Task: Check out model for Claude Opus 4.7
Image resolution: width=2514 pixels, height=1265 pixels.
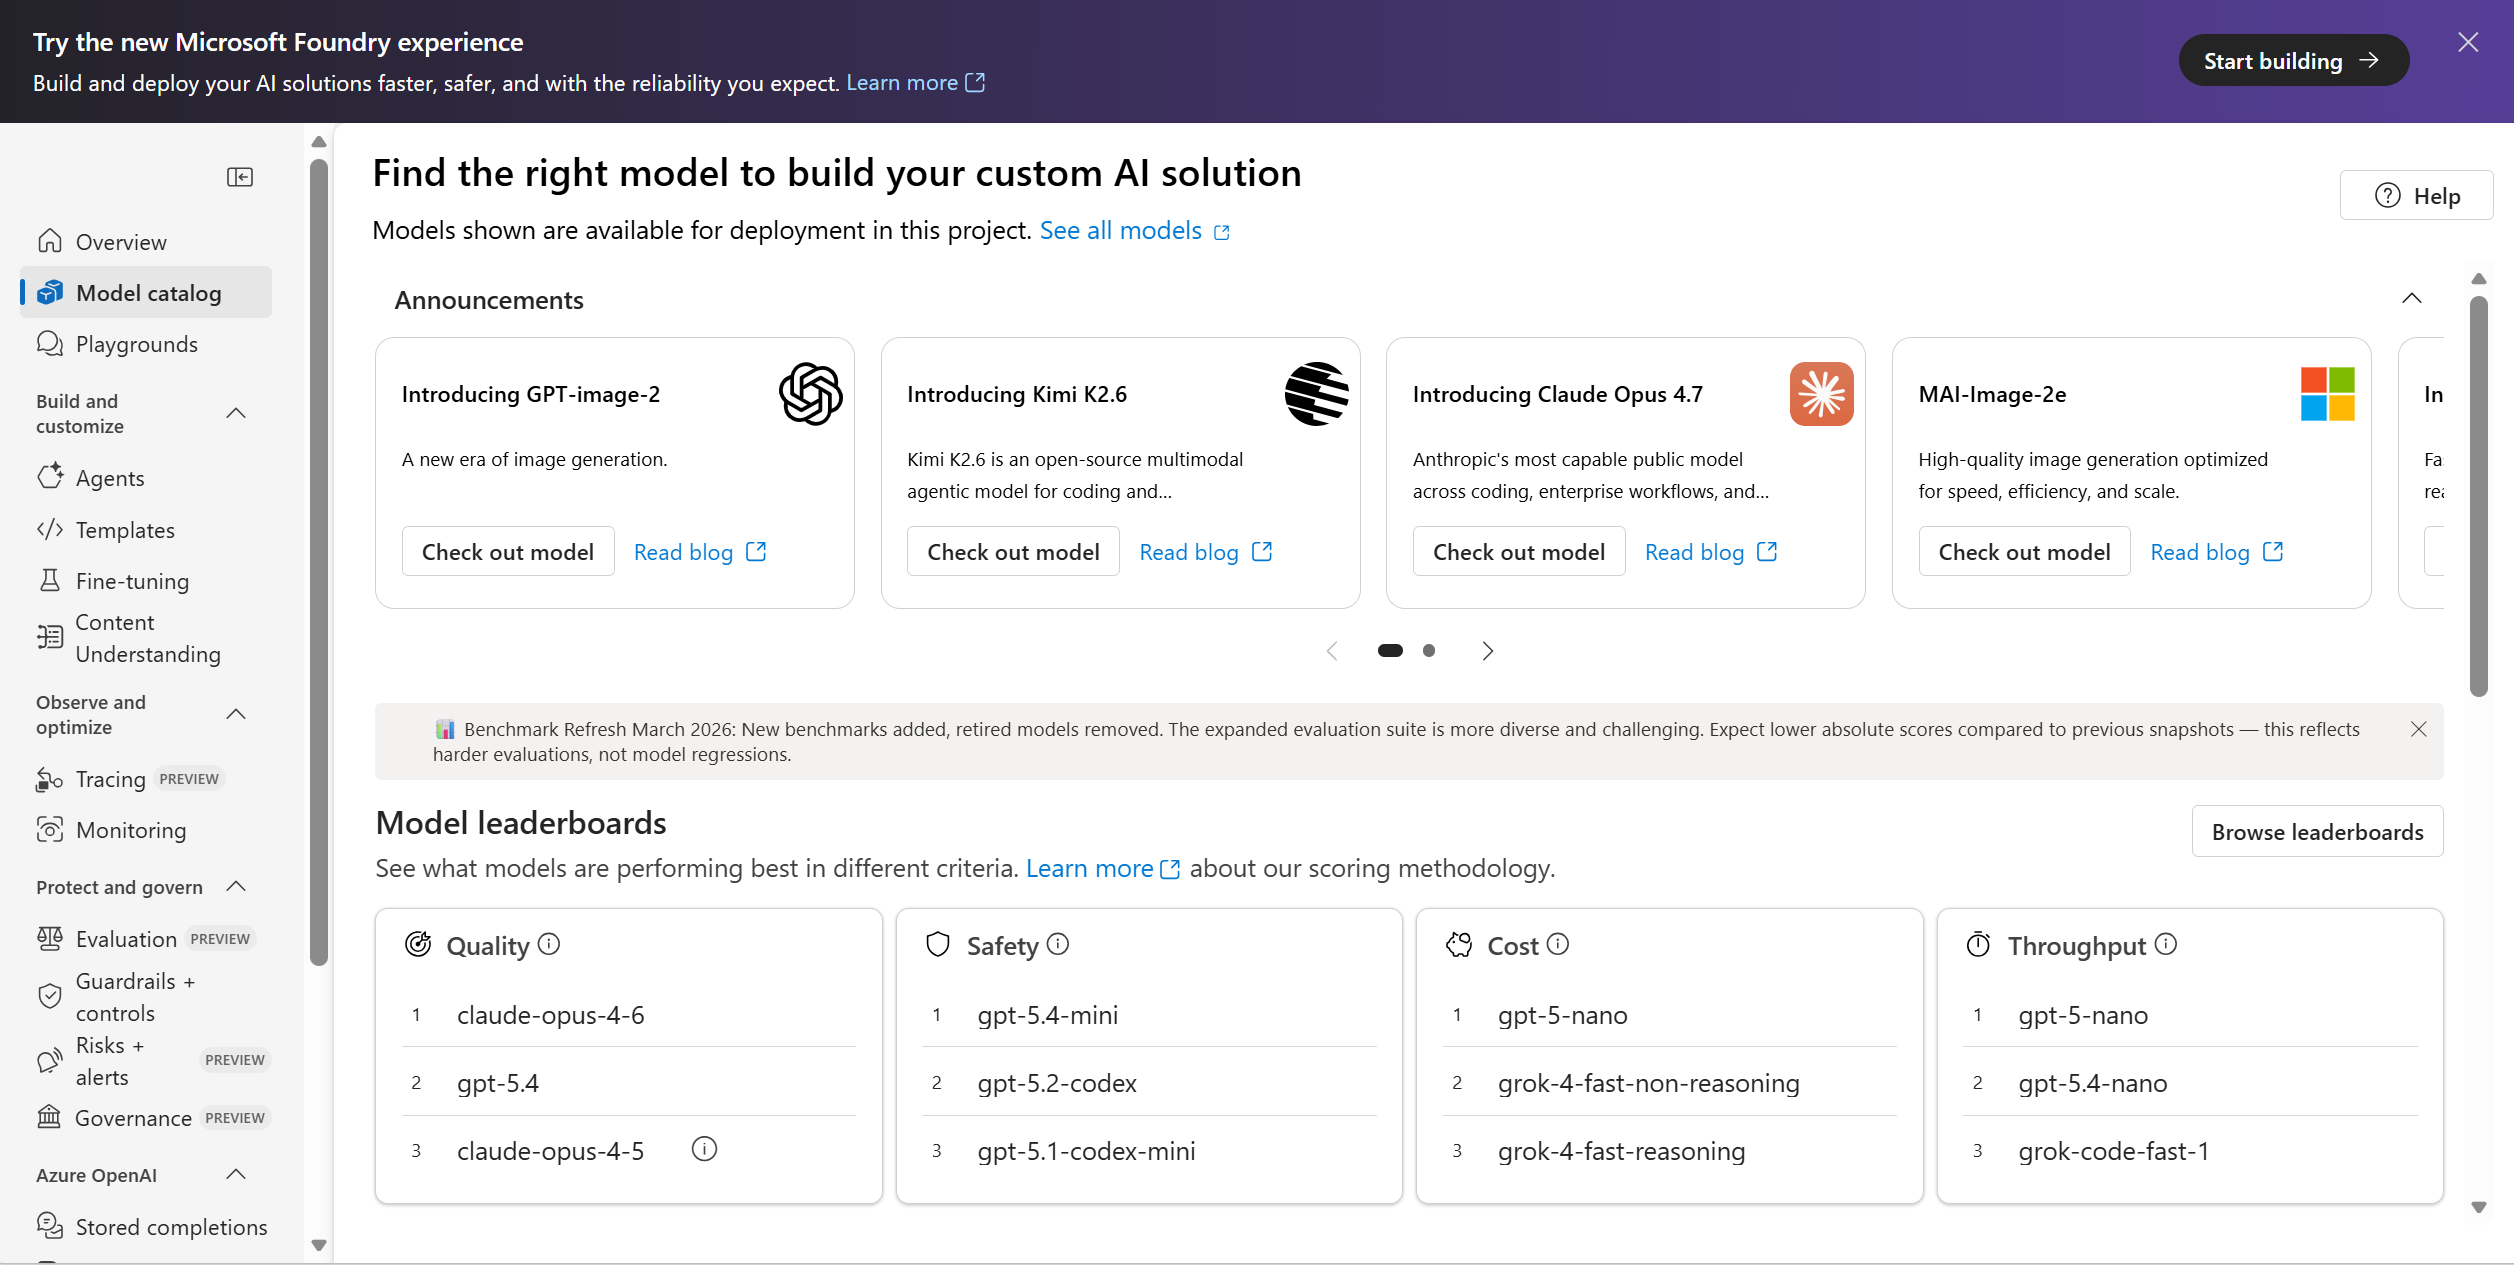Action: point(1519,552)
